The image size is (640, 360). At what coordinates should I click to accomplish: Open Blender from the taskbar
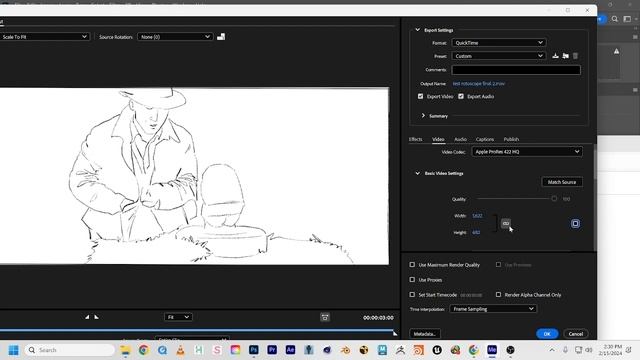point(345,350)
